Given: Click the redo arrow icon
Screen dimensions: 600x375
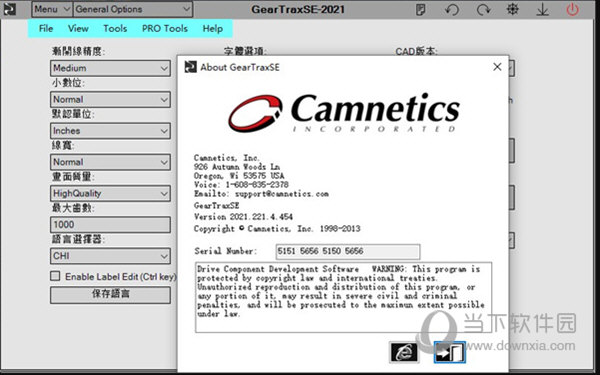Looking at the screenshot, I should click(483, 10).
